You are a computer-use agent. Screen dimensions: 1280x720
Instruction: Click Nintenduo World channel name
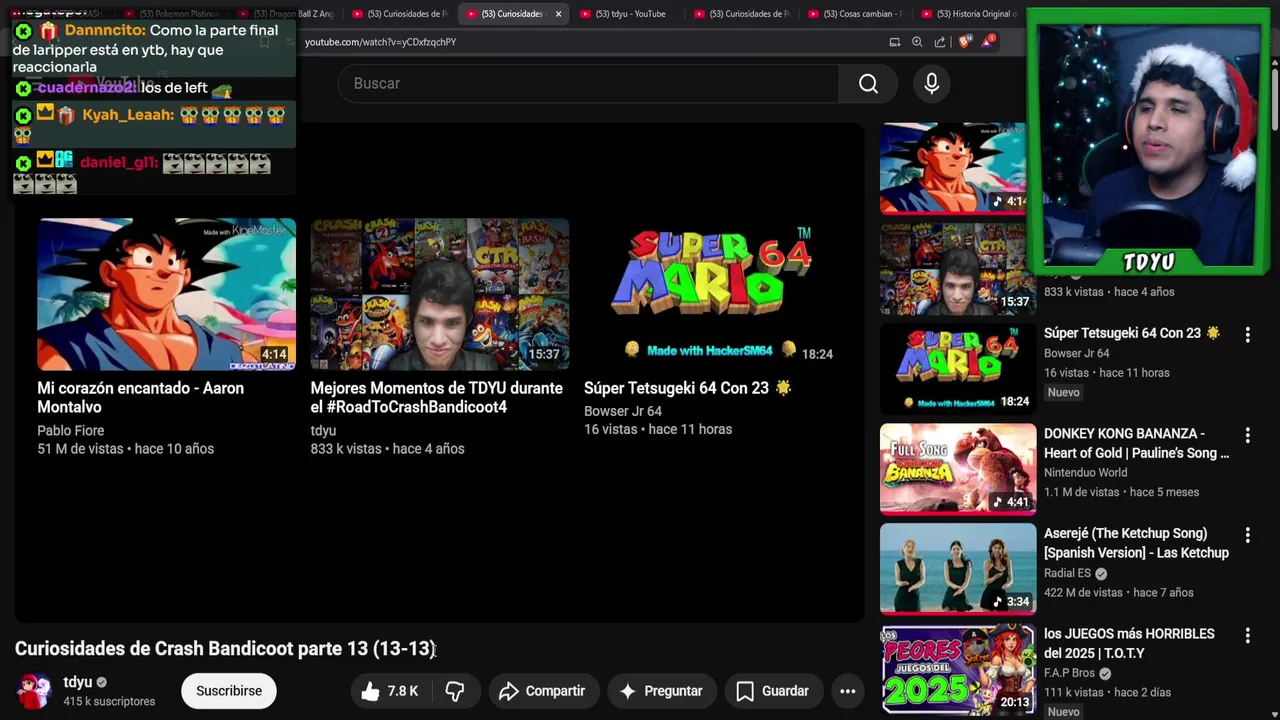[x=1085, y=473]
